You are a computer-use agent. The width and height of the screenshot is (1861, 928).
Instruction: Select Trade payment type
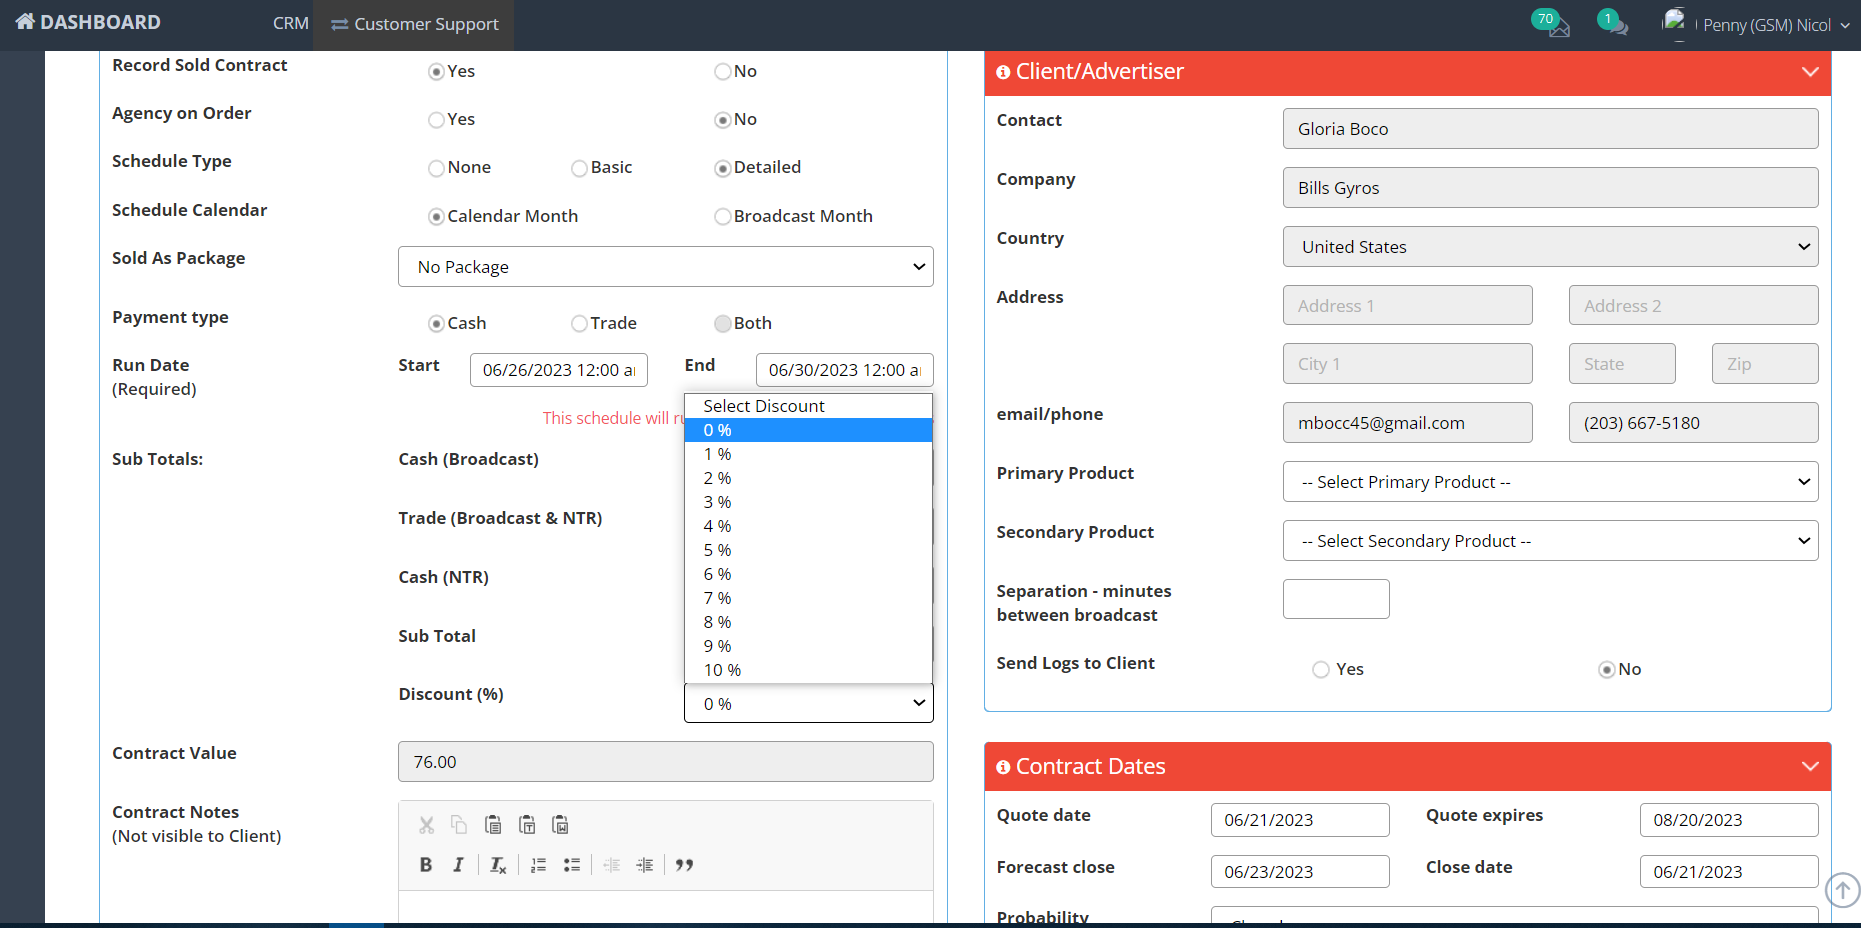point(579,324)
